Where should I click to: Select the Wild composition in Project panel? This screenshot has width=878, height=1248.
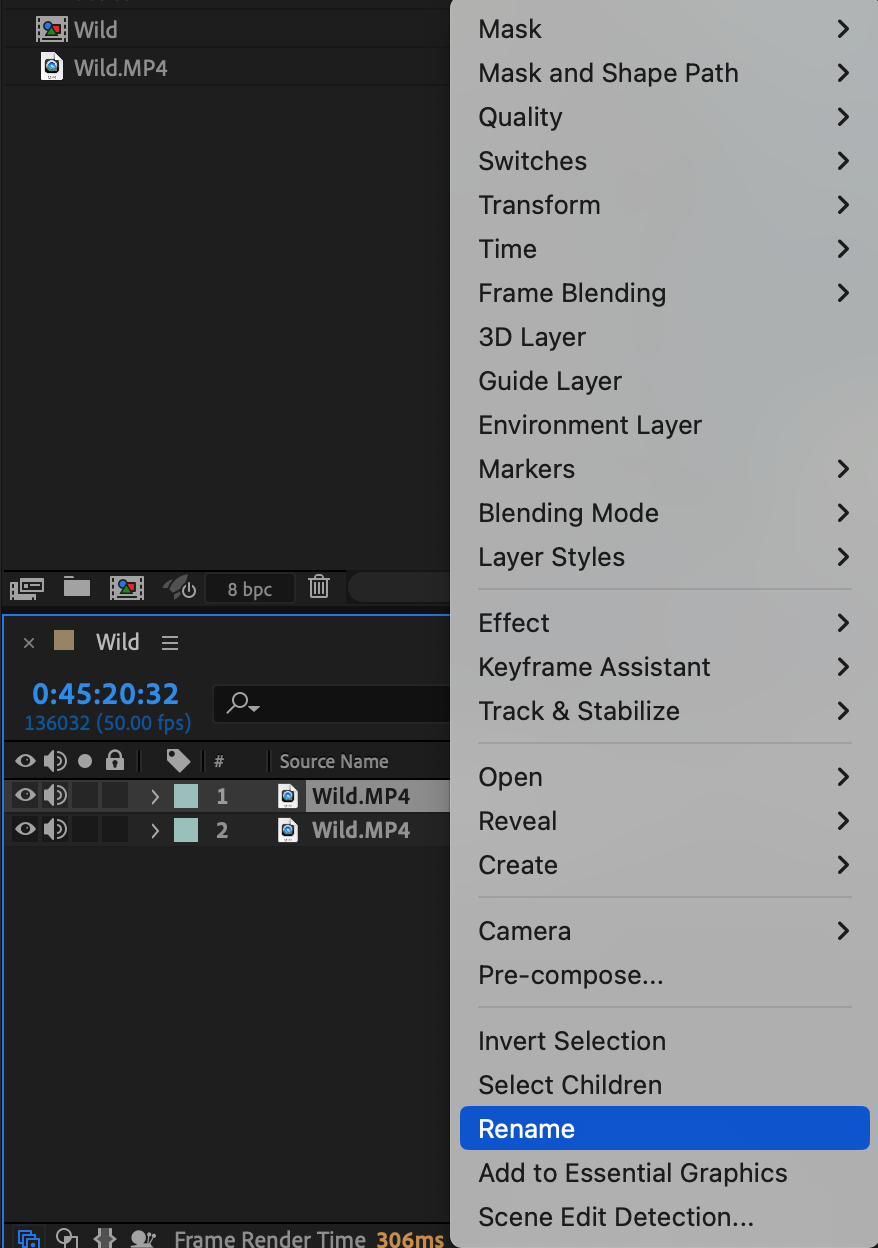[95, 30]
